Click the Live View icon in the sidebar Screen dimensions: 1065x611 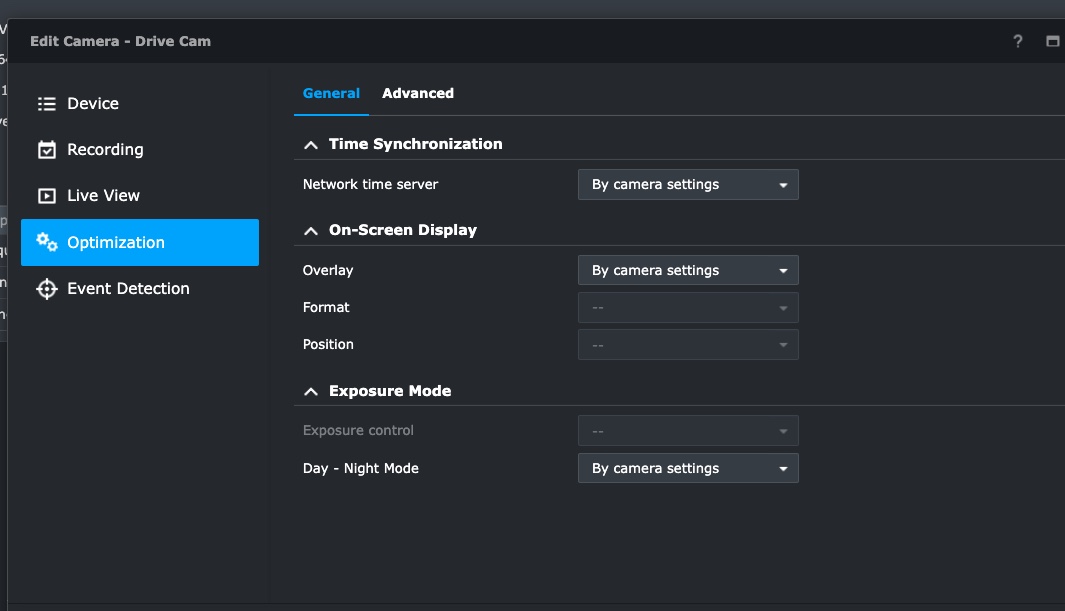[45, 195]
